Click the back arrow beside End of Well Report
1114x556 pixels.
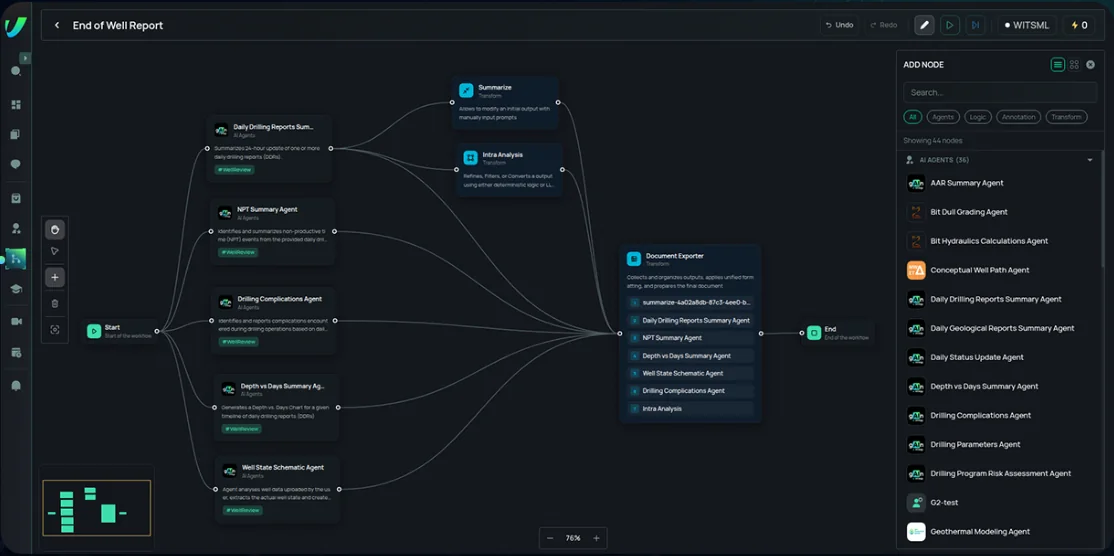click(57, 26)
